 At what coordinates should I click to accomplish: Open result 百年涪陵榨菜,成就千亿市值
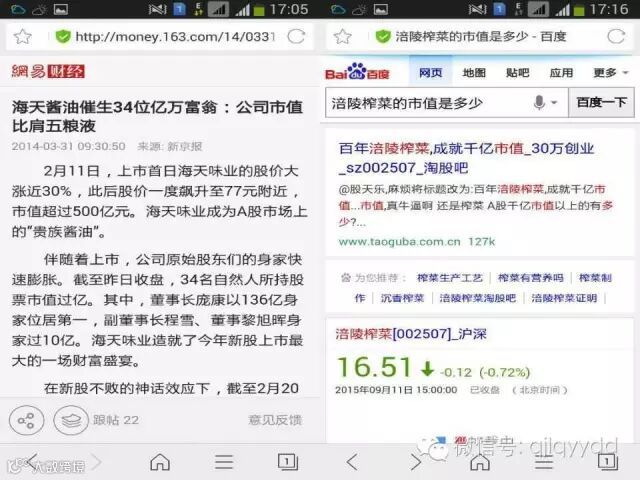coord(466,158)
